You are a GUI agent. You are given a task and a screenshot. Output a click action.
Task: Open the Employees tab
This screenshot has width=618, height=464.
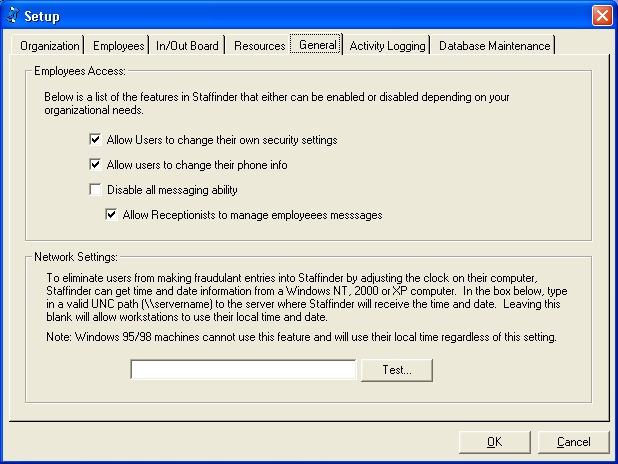pyautogui.click(x=118, y=46)
